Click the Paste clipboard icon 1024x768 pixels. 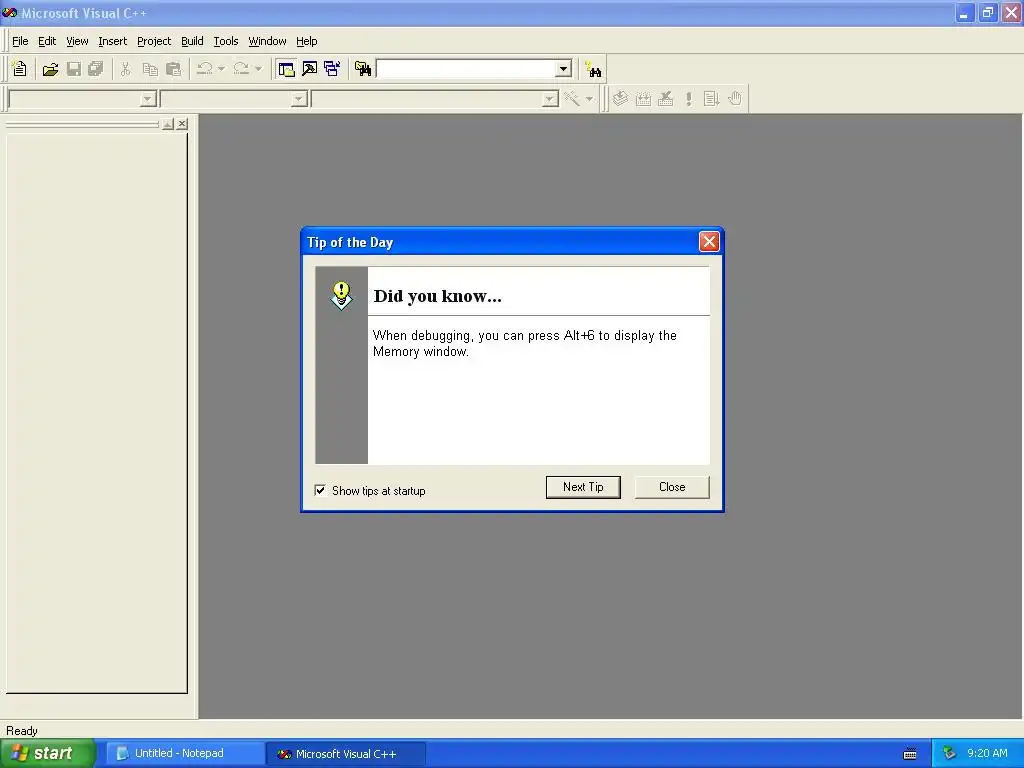click(x=173, y=69)
